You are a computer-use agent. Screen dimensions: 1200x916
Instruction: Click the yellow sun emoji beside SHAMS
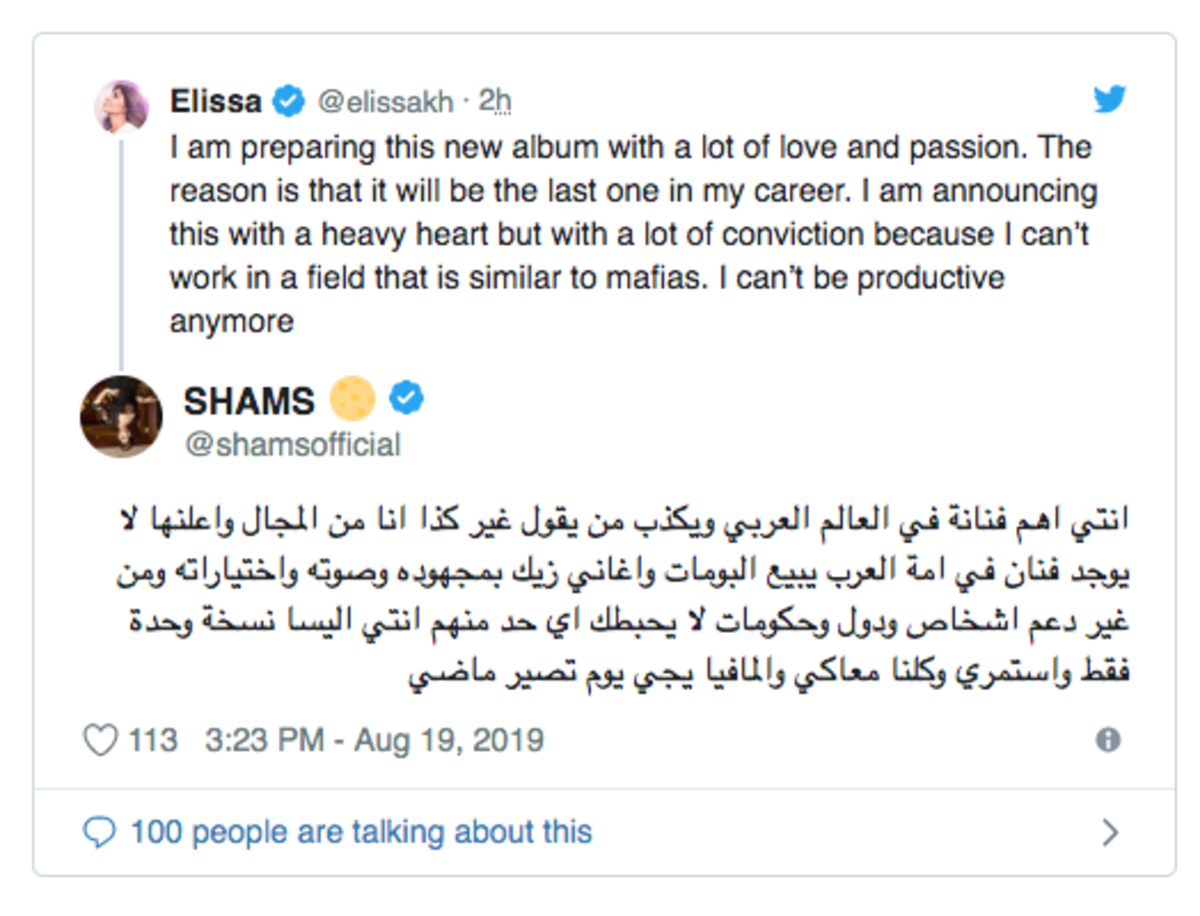coord(351,399)
